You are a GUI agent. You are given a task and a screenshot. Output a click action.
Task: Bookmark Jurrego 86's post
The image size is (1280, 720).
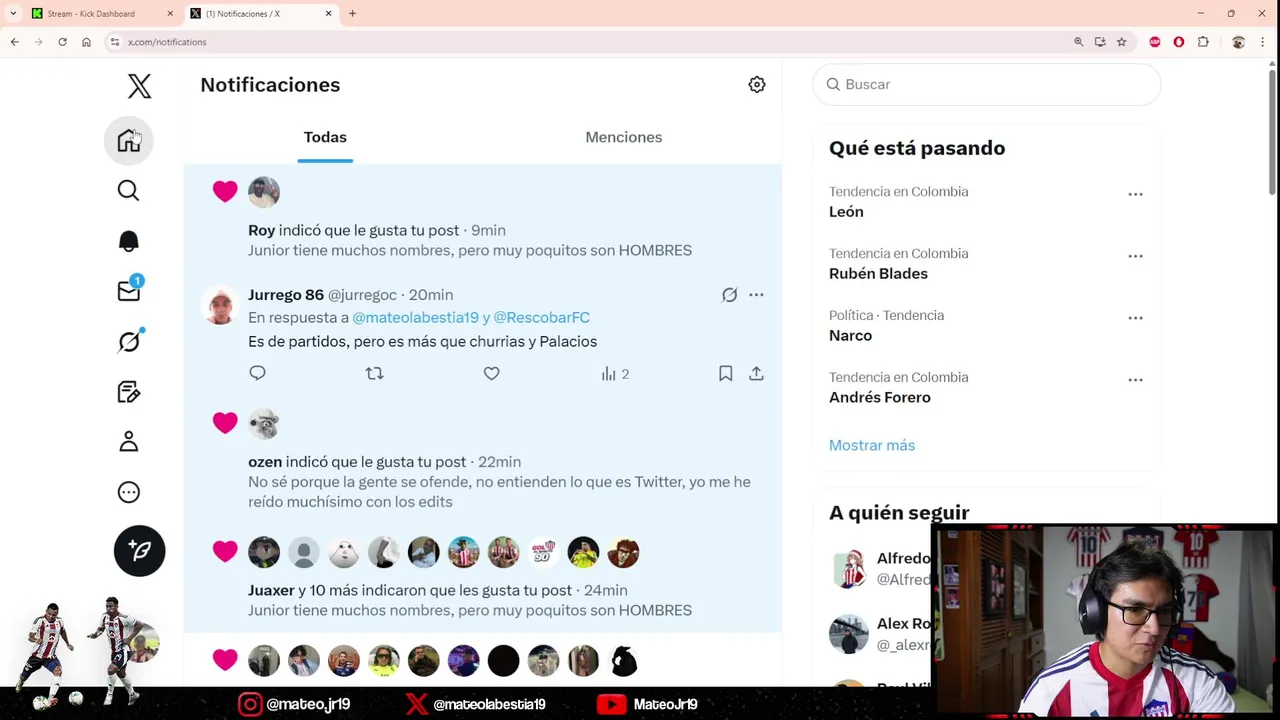coord(726,373)
